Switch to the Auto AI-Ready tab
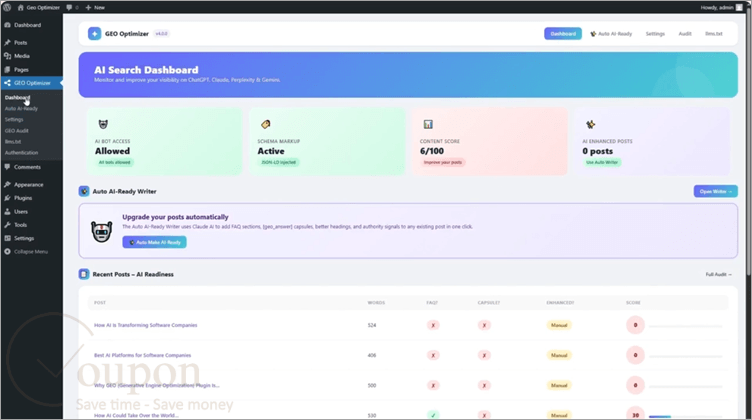The image size is (752, 420). tap(611, 34)
